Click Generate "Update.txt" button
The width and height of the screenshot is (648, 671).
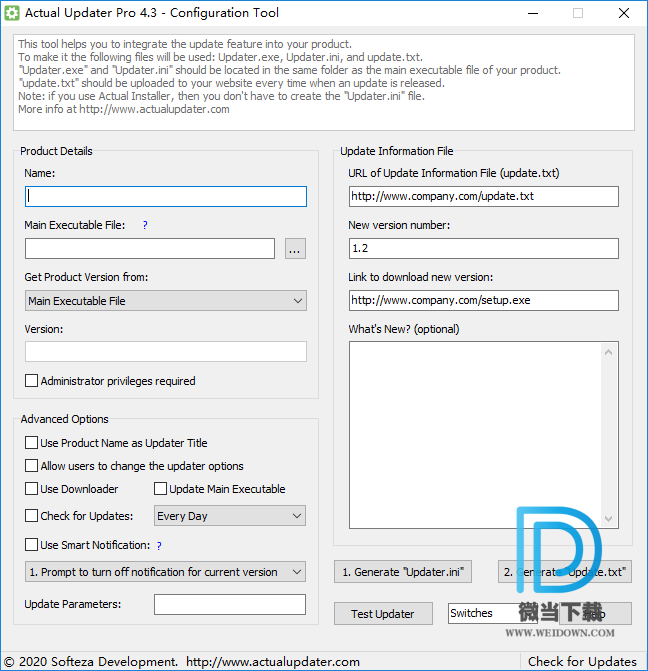pos(565,572)
